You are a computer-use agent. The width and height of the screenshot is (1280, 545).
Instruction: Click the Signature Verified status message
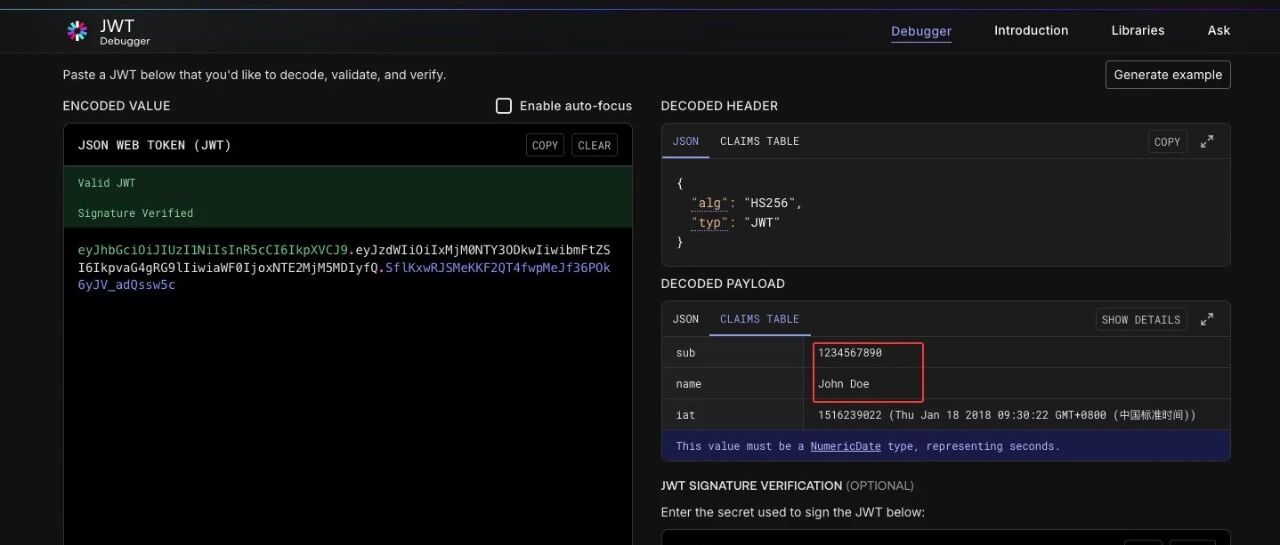135,213
